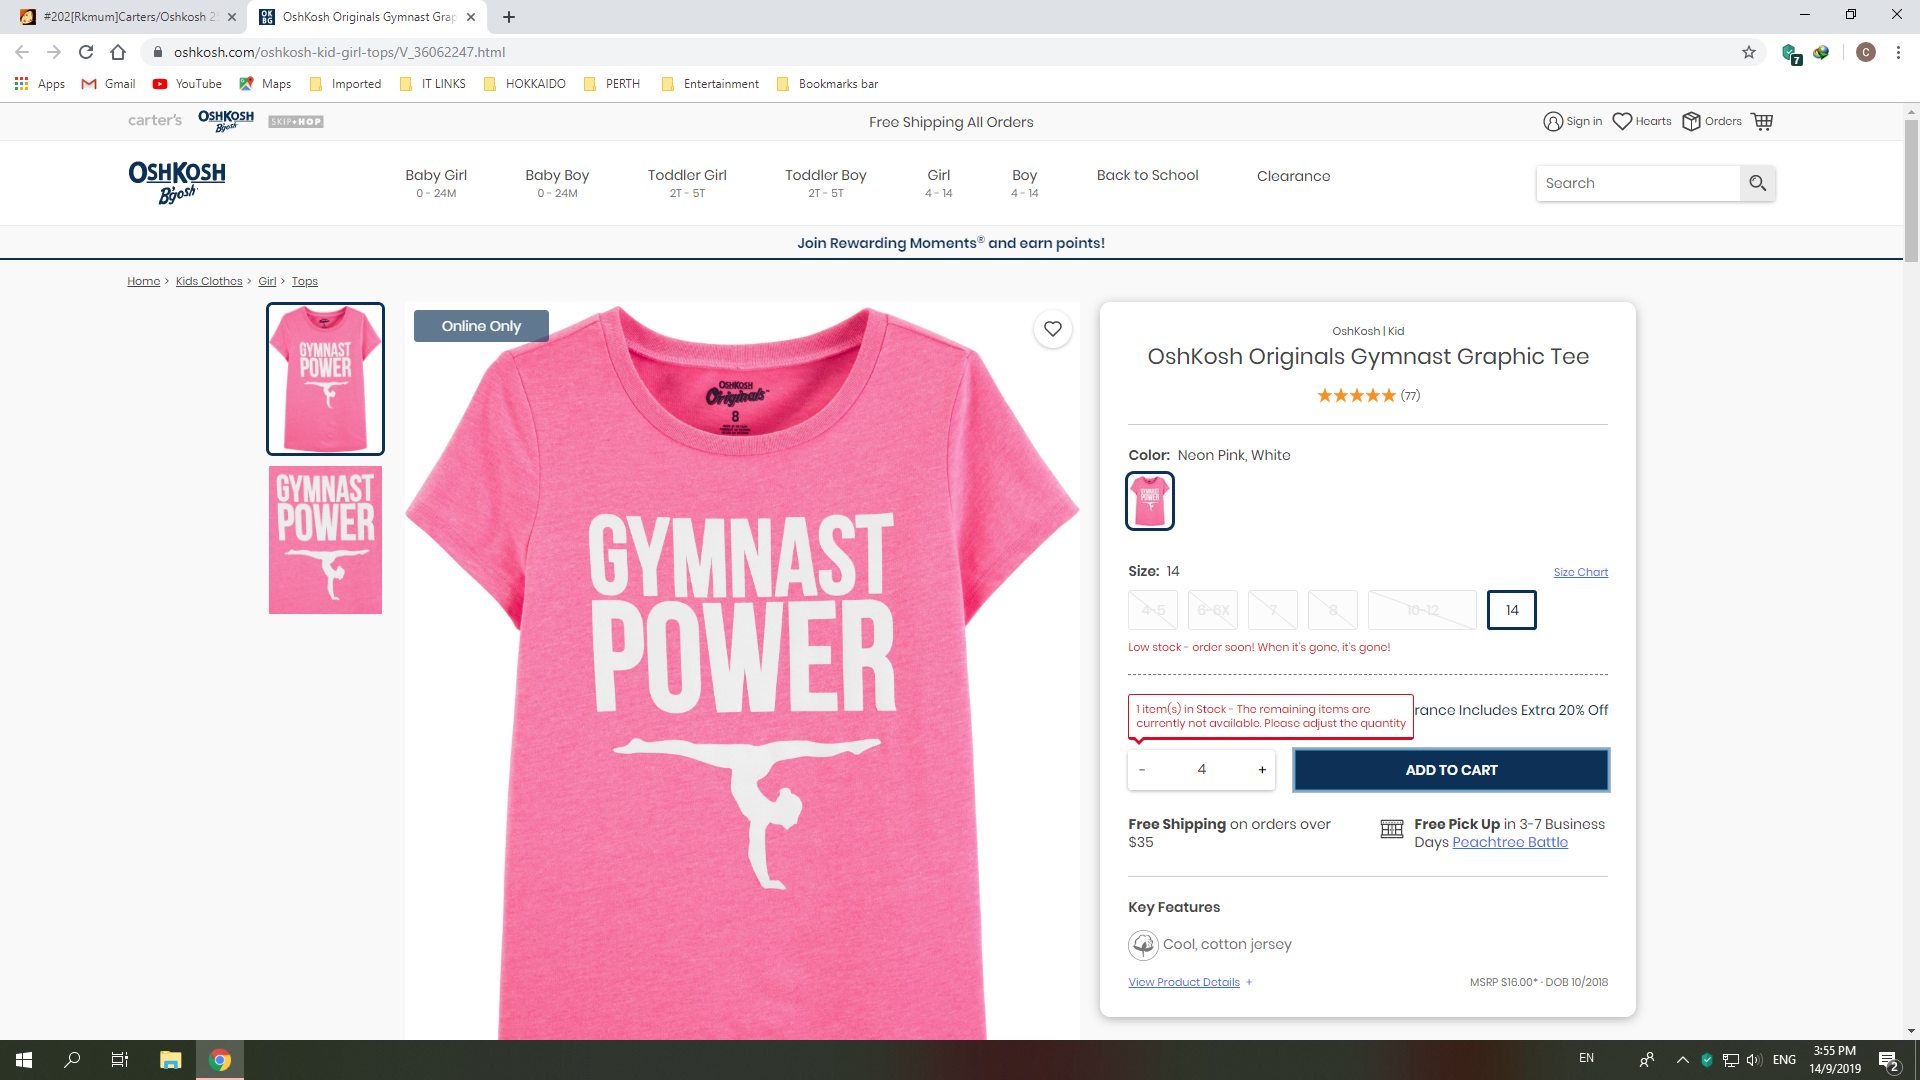Go to Tops breadcrumb
The width and height of the screenshot is (1920, 1080).
pos(305,281)
